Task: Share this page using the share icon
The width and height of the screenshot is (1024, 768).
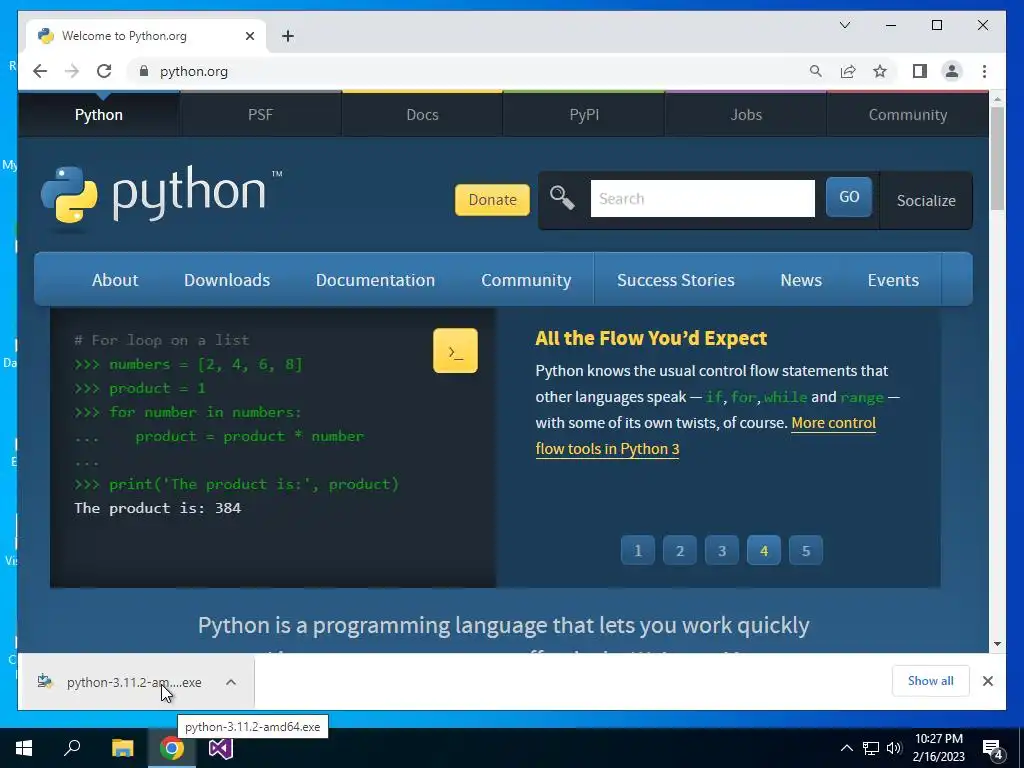Action: click(848, 71)
